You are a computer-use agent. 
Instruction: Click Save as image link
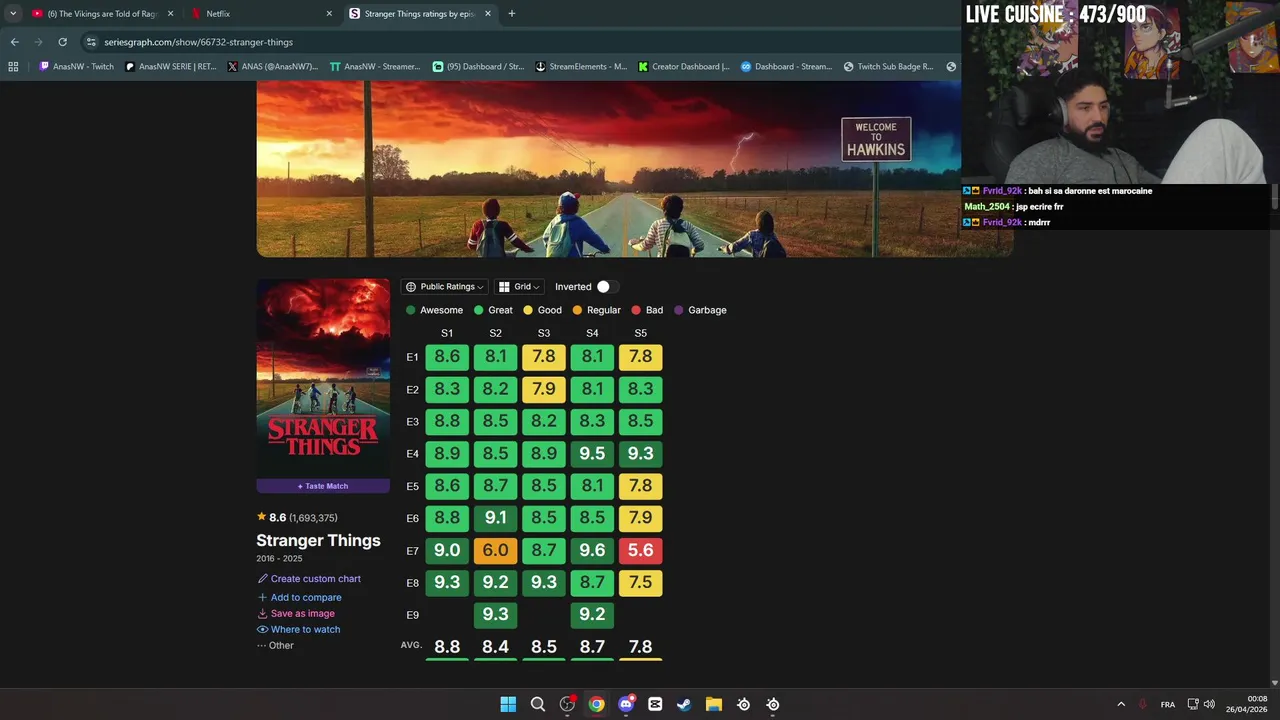tap(296, 613)
